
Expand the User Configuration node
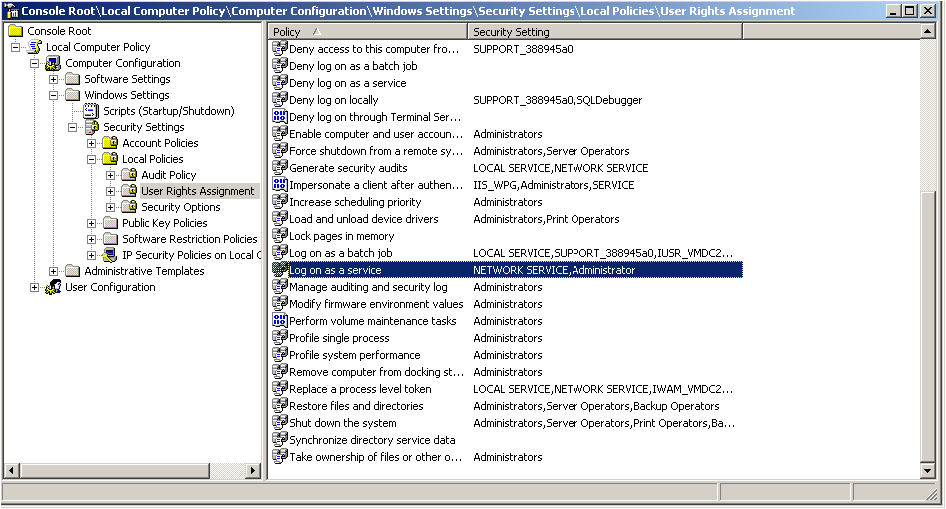tap(35, 287)
